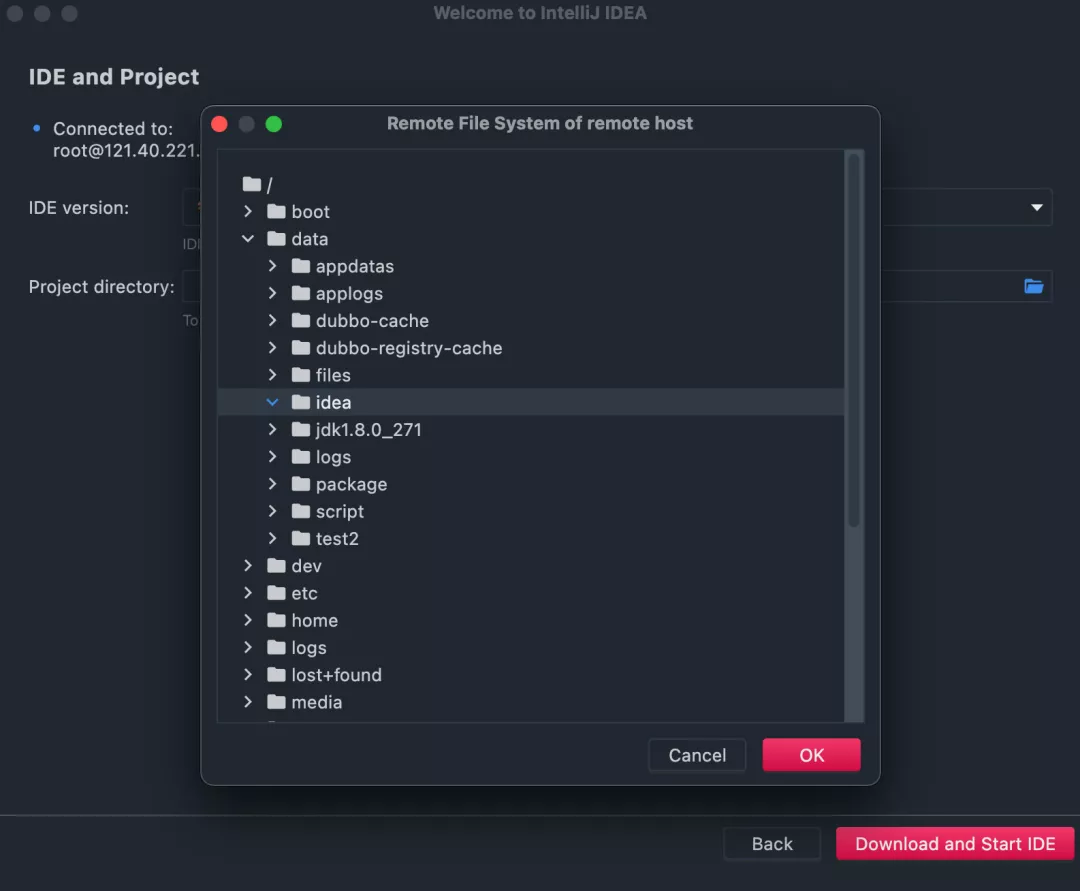Open the IDE version dropdown arrow

point(1036,208)
